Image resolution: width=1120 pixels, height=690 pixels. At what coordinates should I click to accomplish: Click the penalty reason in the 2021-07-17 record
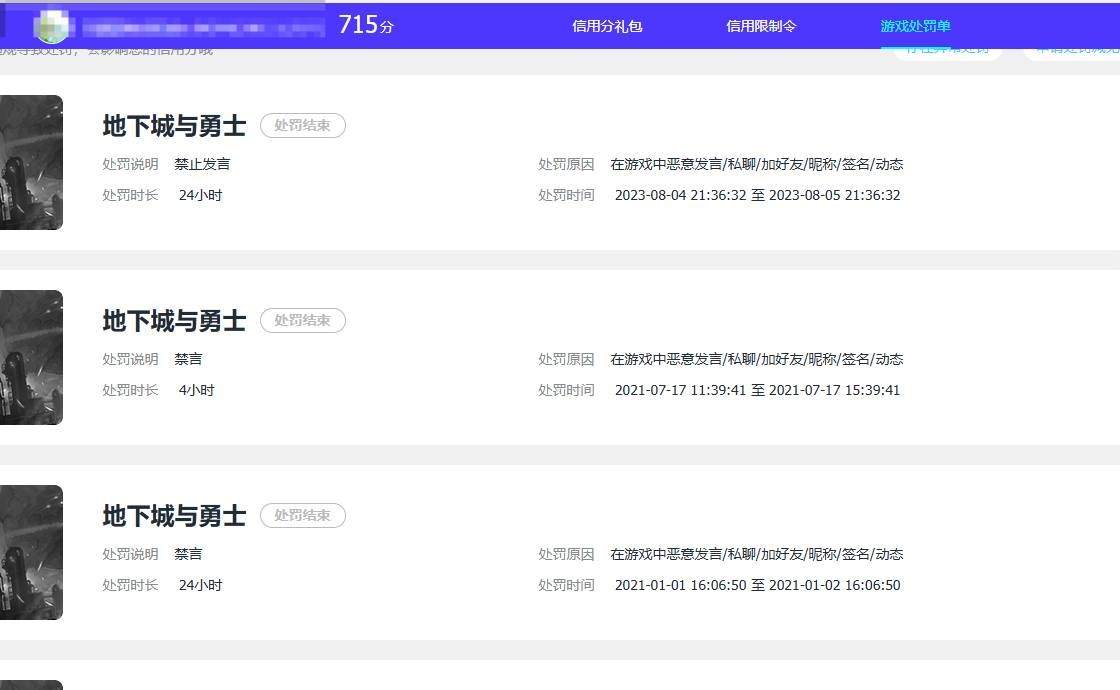tap(756, 359)
